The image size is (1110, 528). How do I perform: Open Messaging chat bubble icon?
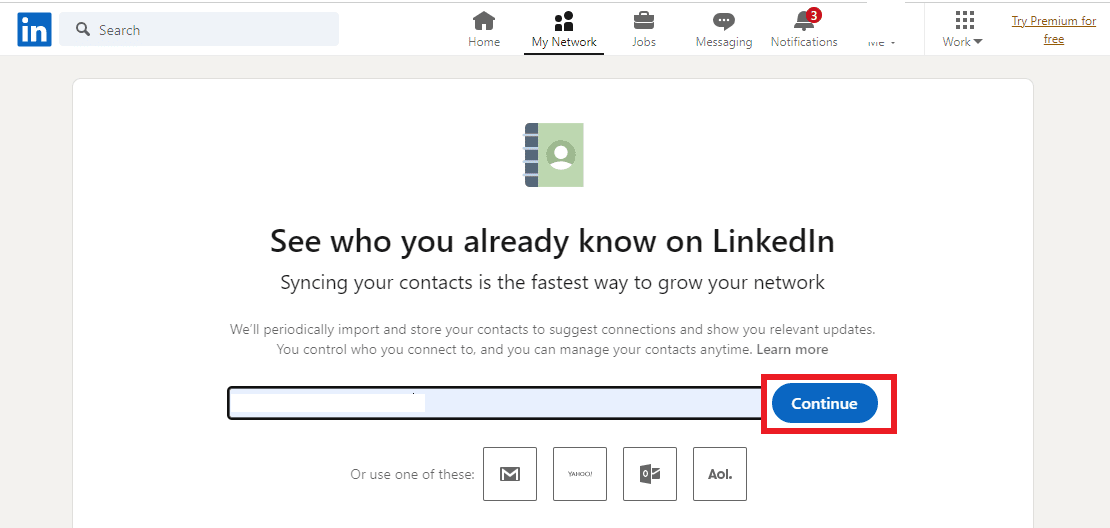pos(723,21)
